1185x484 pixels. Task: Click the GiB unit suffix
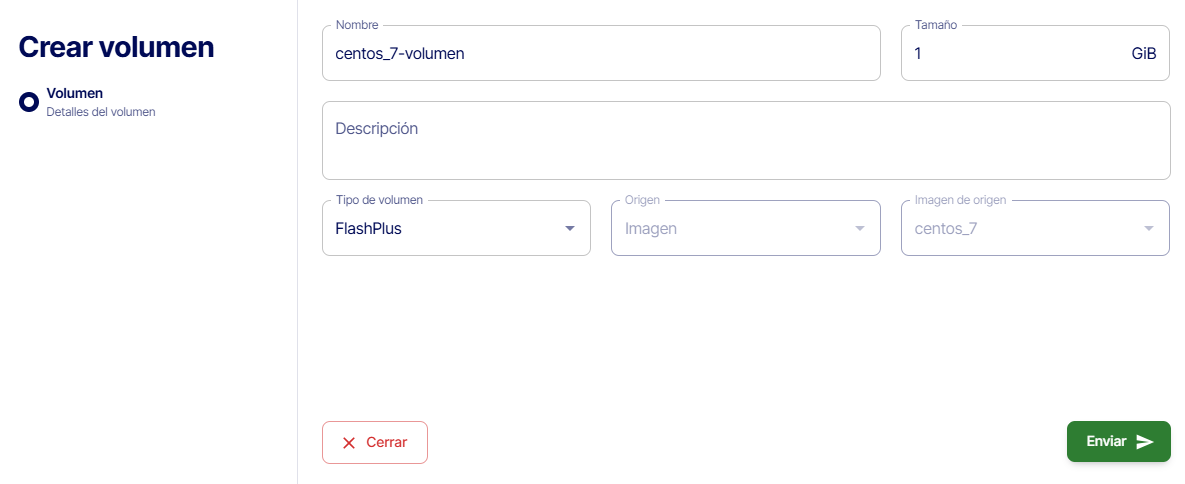click(1144, 54)
